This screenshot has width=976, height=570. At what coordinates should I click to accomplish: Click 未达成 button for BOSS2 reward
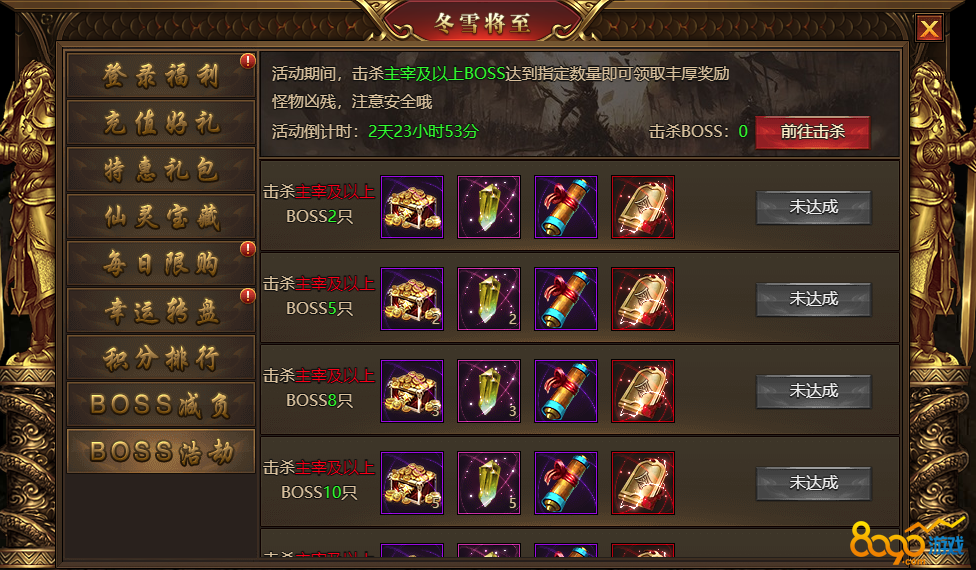(814, 207)
